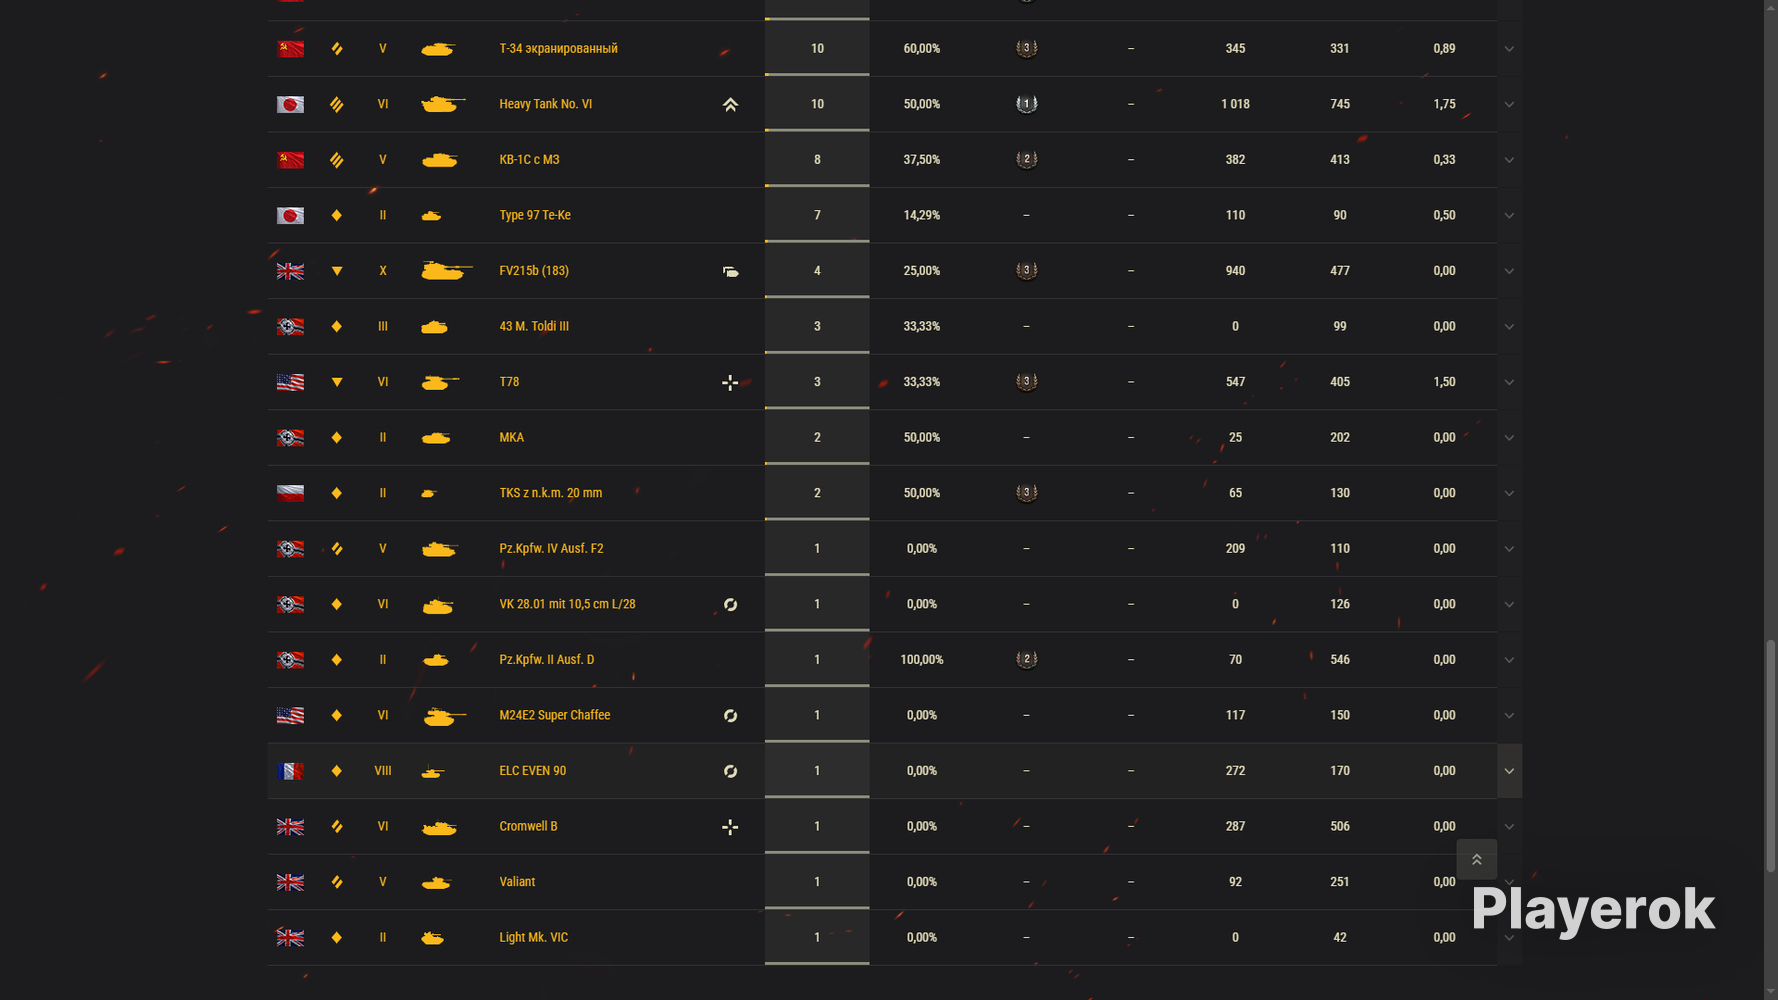Click the wheel icon on the VK 28.01 row
This screenshot has width=1778, height=1000.
click(730, 604)
